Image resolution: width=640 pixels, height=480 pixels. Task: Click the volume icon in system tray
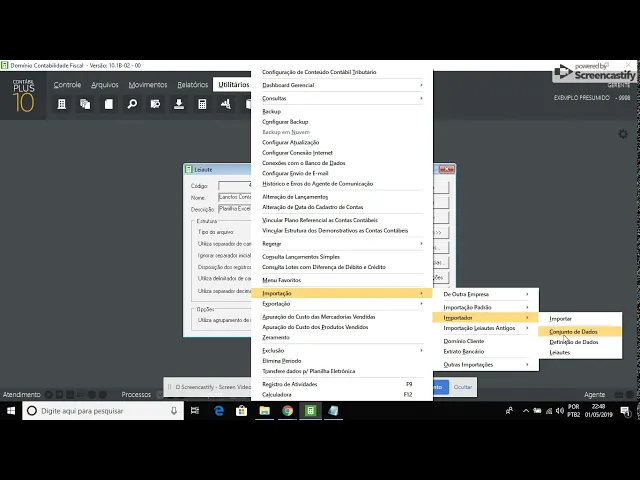[x=560, y=411]
